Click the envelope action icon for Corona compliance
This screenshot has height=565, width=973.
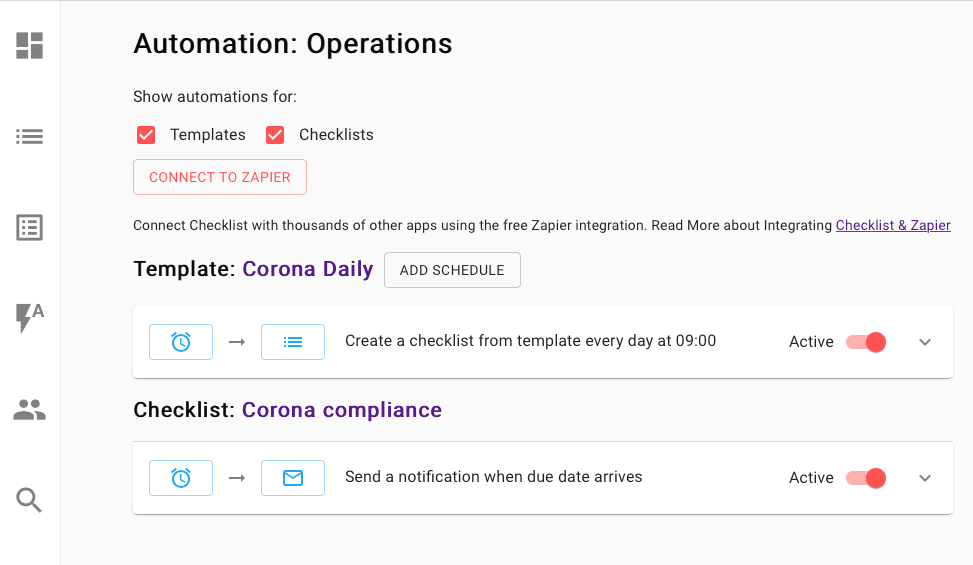tap(293, 478)
